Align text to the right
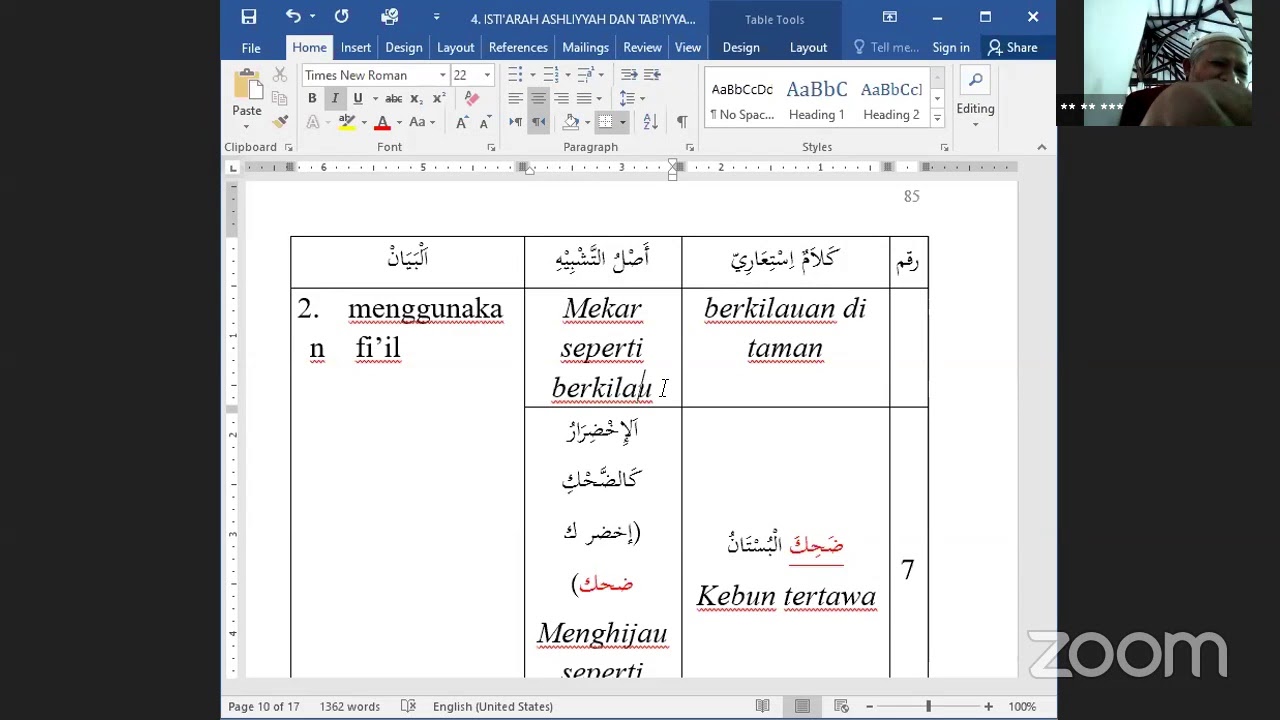The height and width of the screenshot is (720, 1280). [x=561, y=98]
